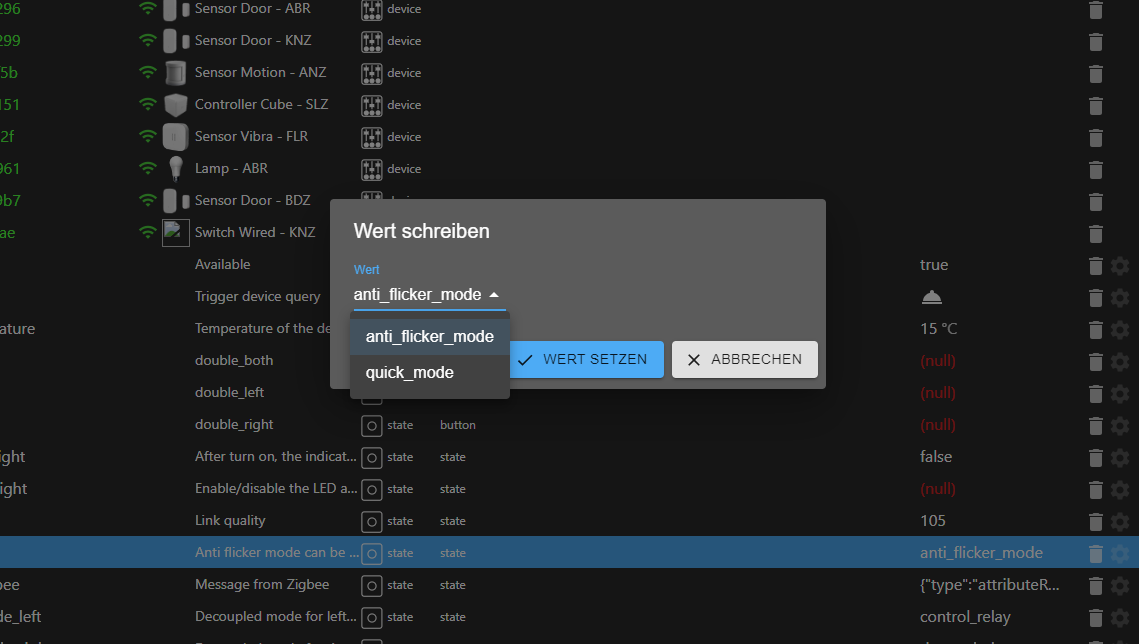Open settings gear for Available state
Screen dimensions: 1139x644
click(x=1120, y=266)
